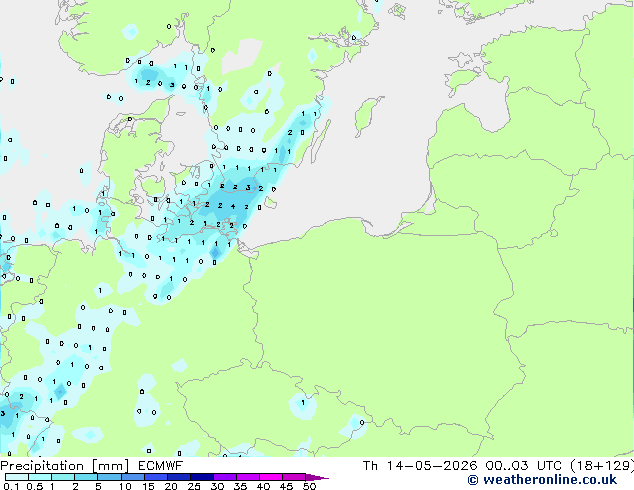Click the '15' legend scale label
The height and width of the screenshot is (490, 634).
(x=148, y=486)
